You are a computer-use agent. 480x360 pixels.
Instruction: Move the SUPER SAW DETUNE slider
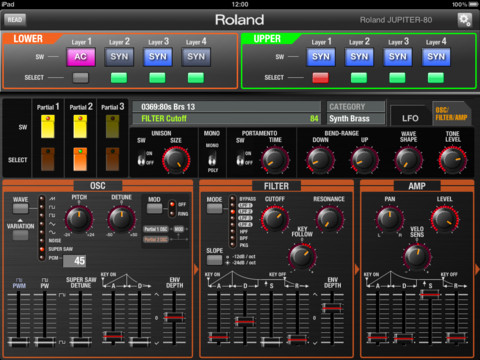80,341
